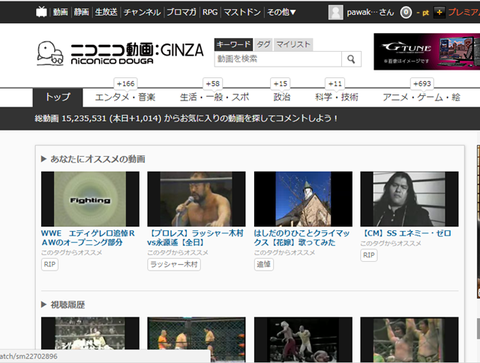
Task: Click the points coin icon
Action: [406, 13]
